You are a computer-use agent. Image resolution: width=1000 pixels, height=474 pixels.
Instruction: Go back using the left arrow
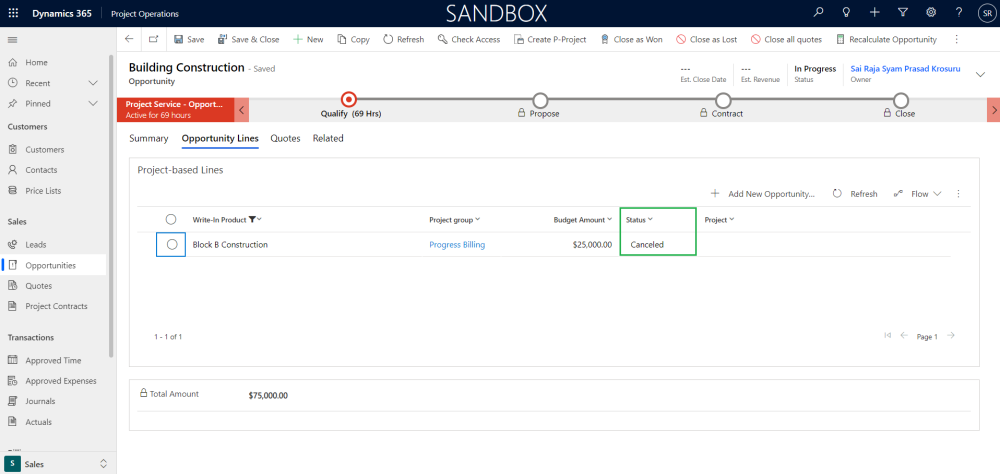[129, 39]
